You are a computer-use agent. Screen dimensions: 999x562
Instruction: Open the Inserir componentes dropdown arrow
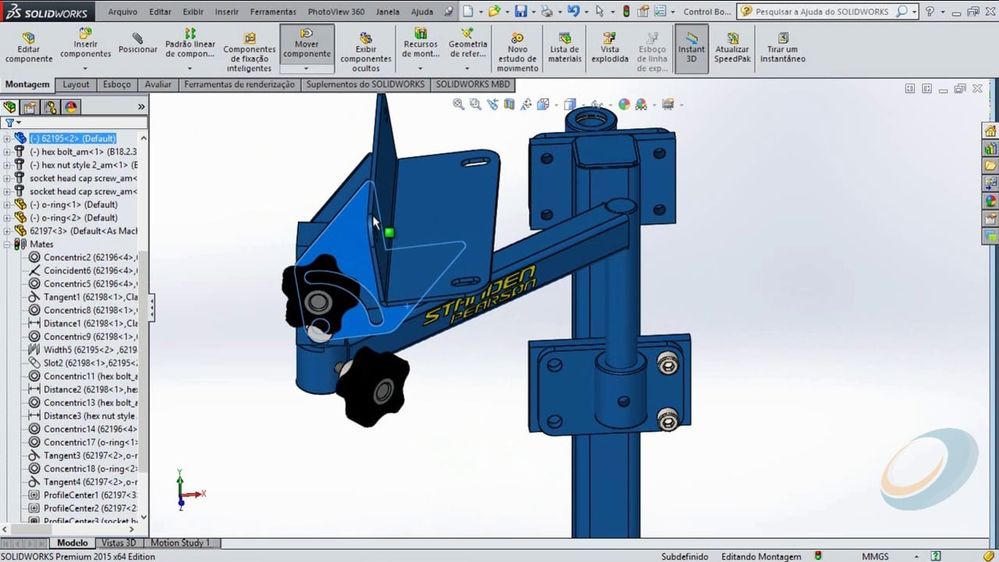coord(85,68)
